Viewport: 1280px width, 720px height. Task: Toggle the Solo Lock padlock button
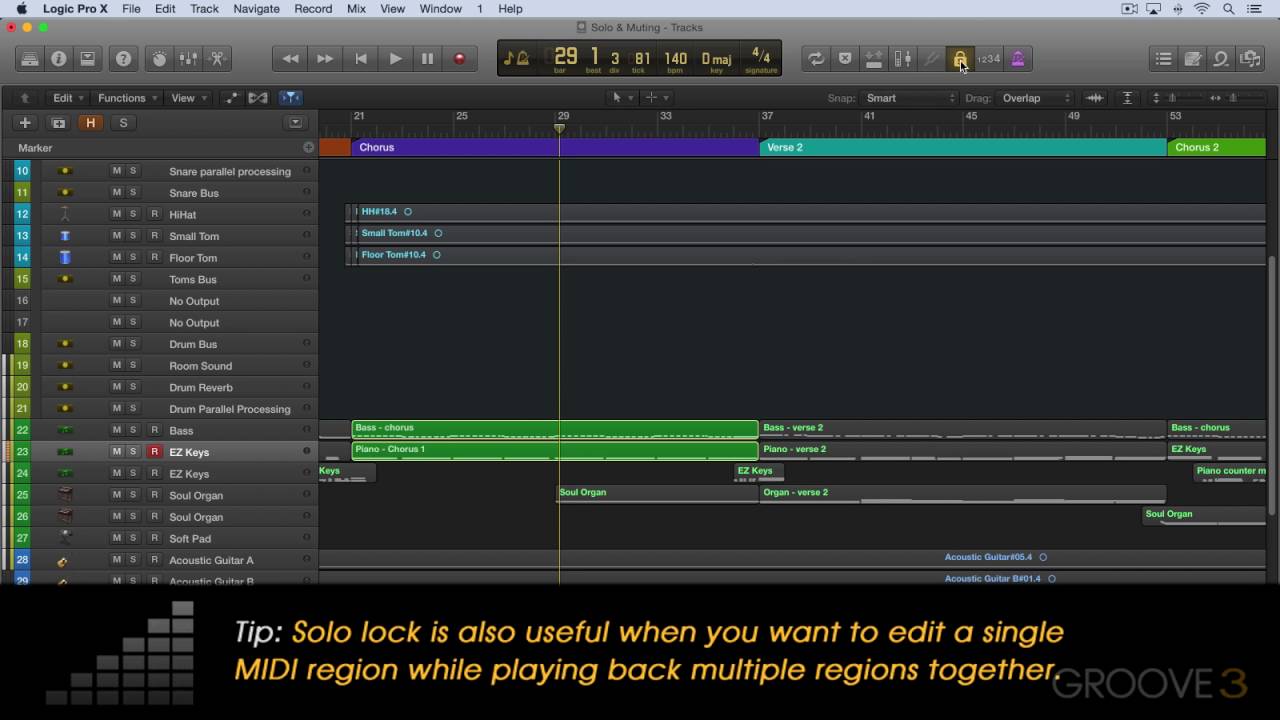(960, 59)
